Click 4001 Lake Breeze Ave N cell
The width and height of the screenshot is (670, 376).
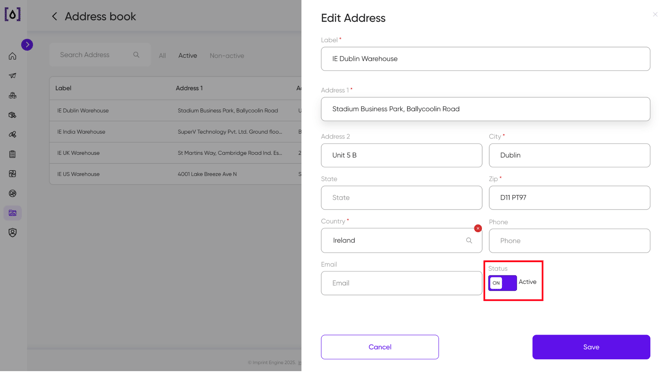[x=207, y=174]
